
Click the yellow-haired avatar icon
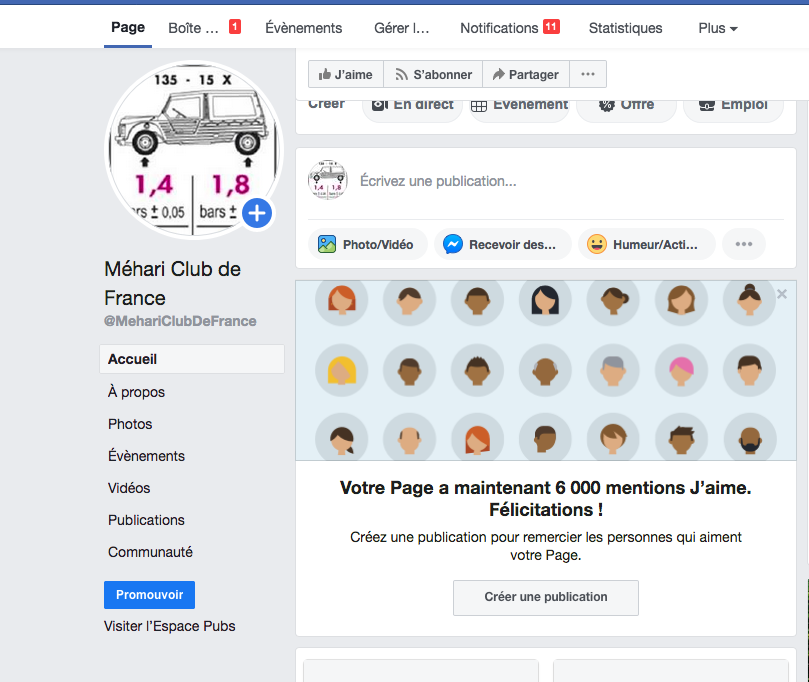click(342, 370)
